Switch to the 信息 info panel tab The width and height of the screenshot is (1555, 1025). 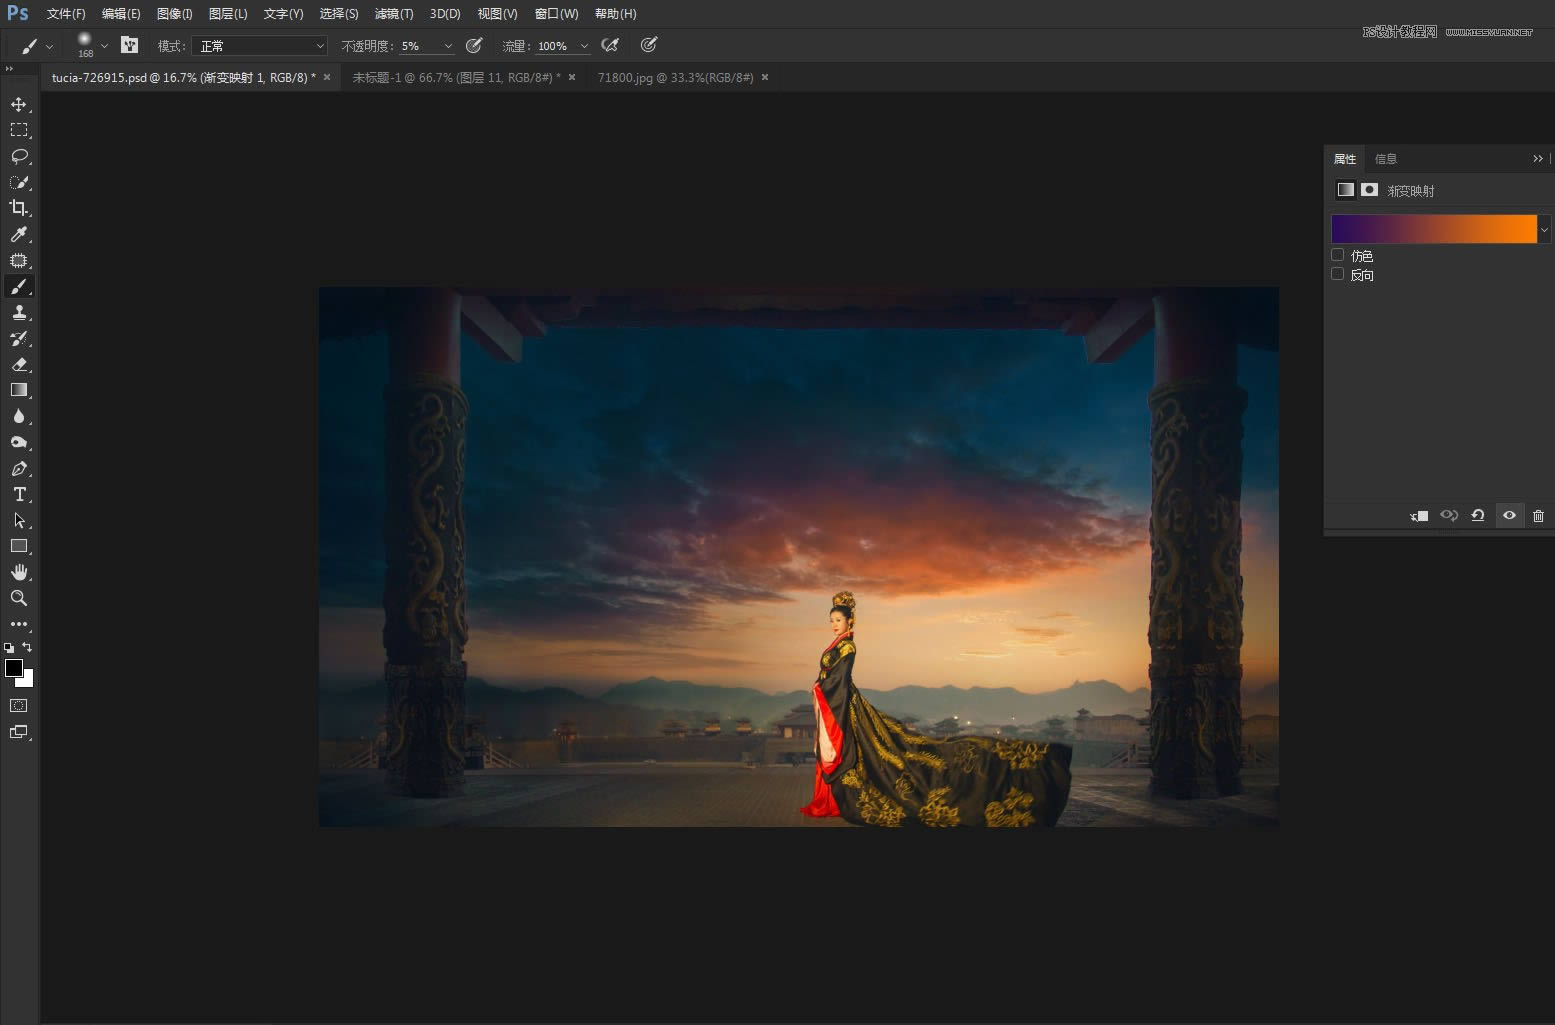coord(1385,159)
